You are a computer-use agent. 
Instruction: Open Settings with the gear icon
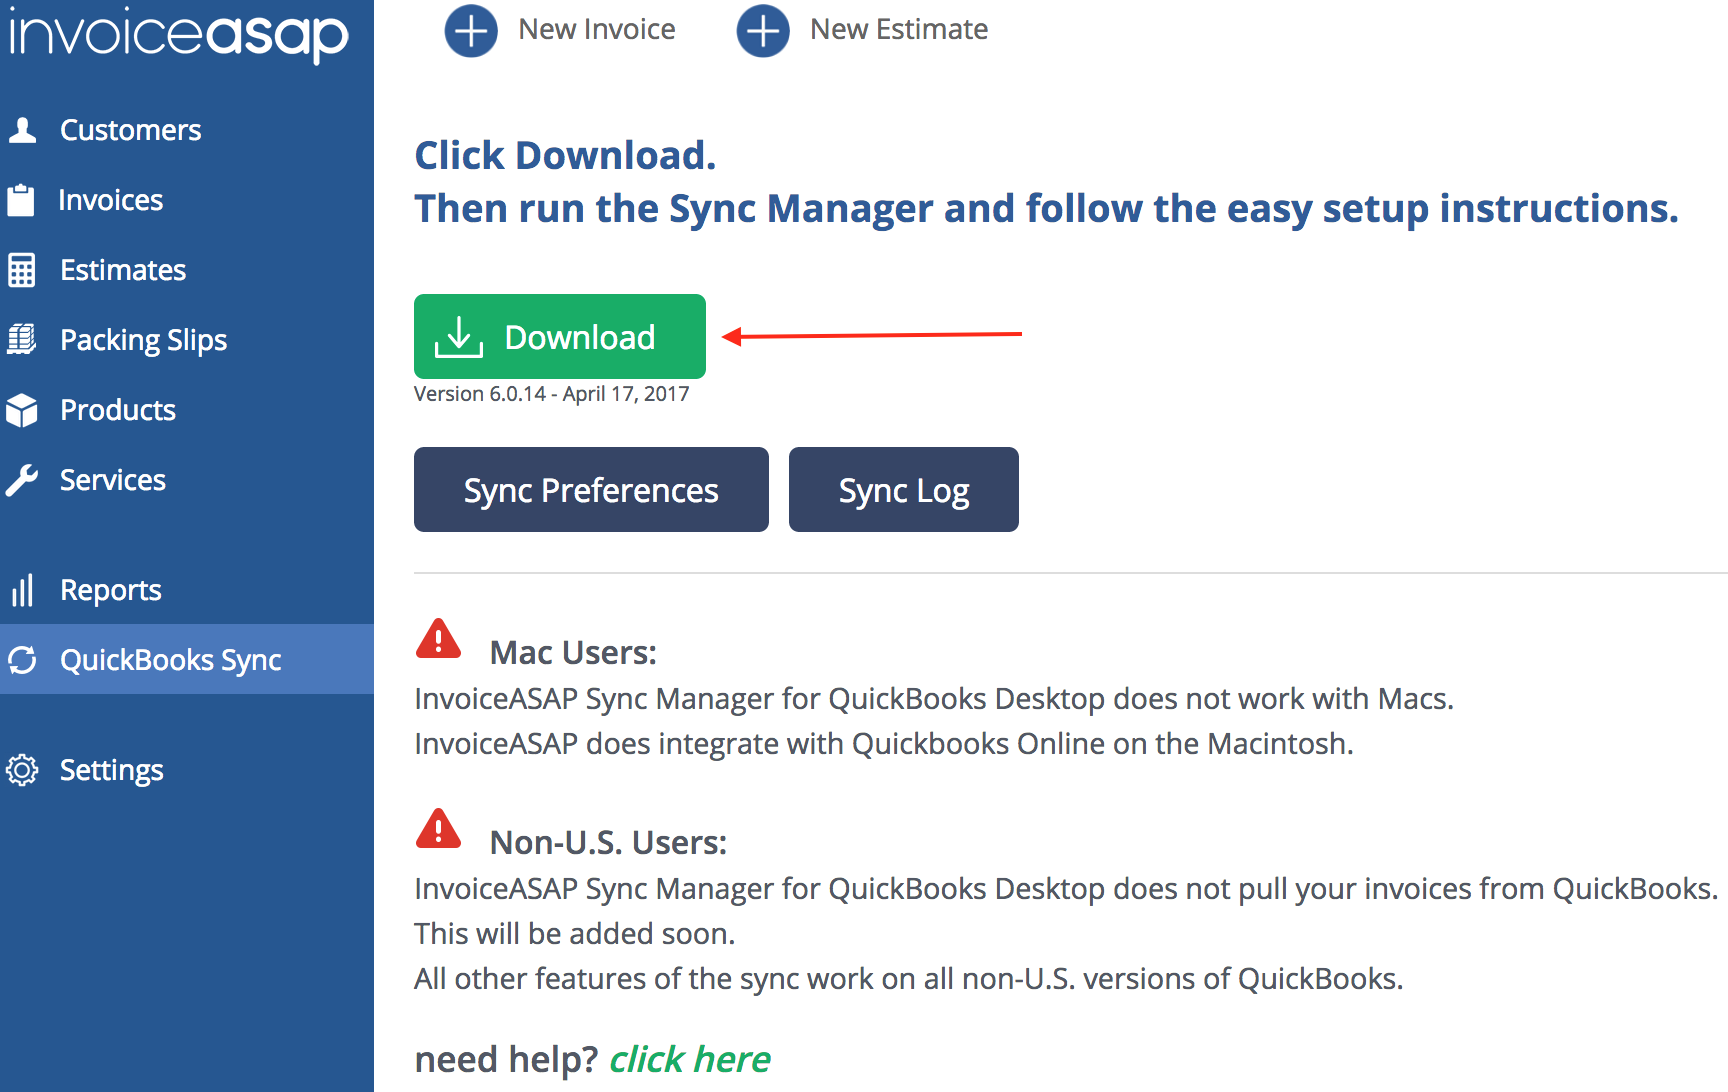pyautogui.click(x=23, y=769)
